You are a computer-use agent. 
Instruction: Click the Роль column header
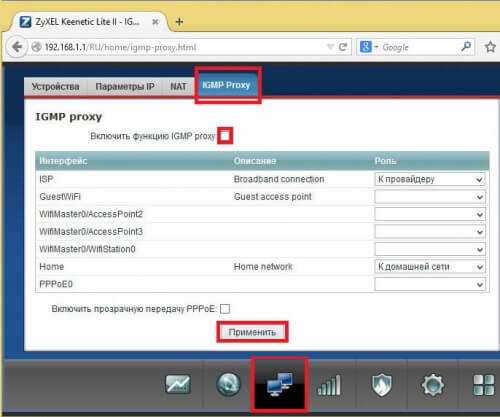385,161
